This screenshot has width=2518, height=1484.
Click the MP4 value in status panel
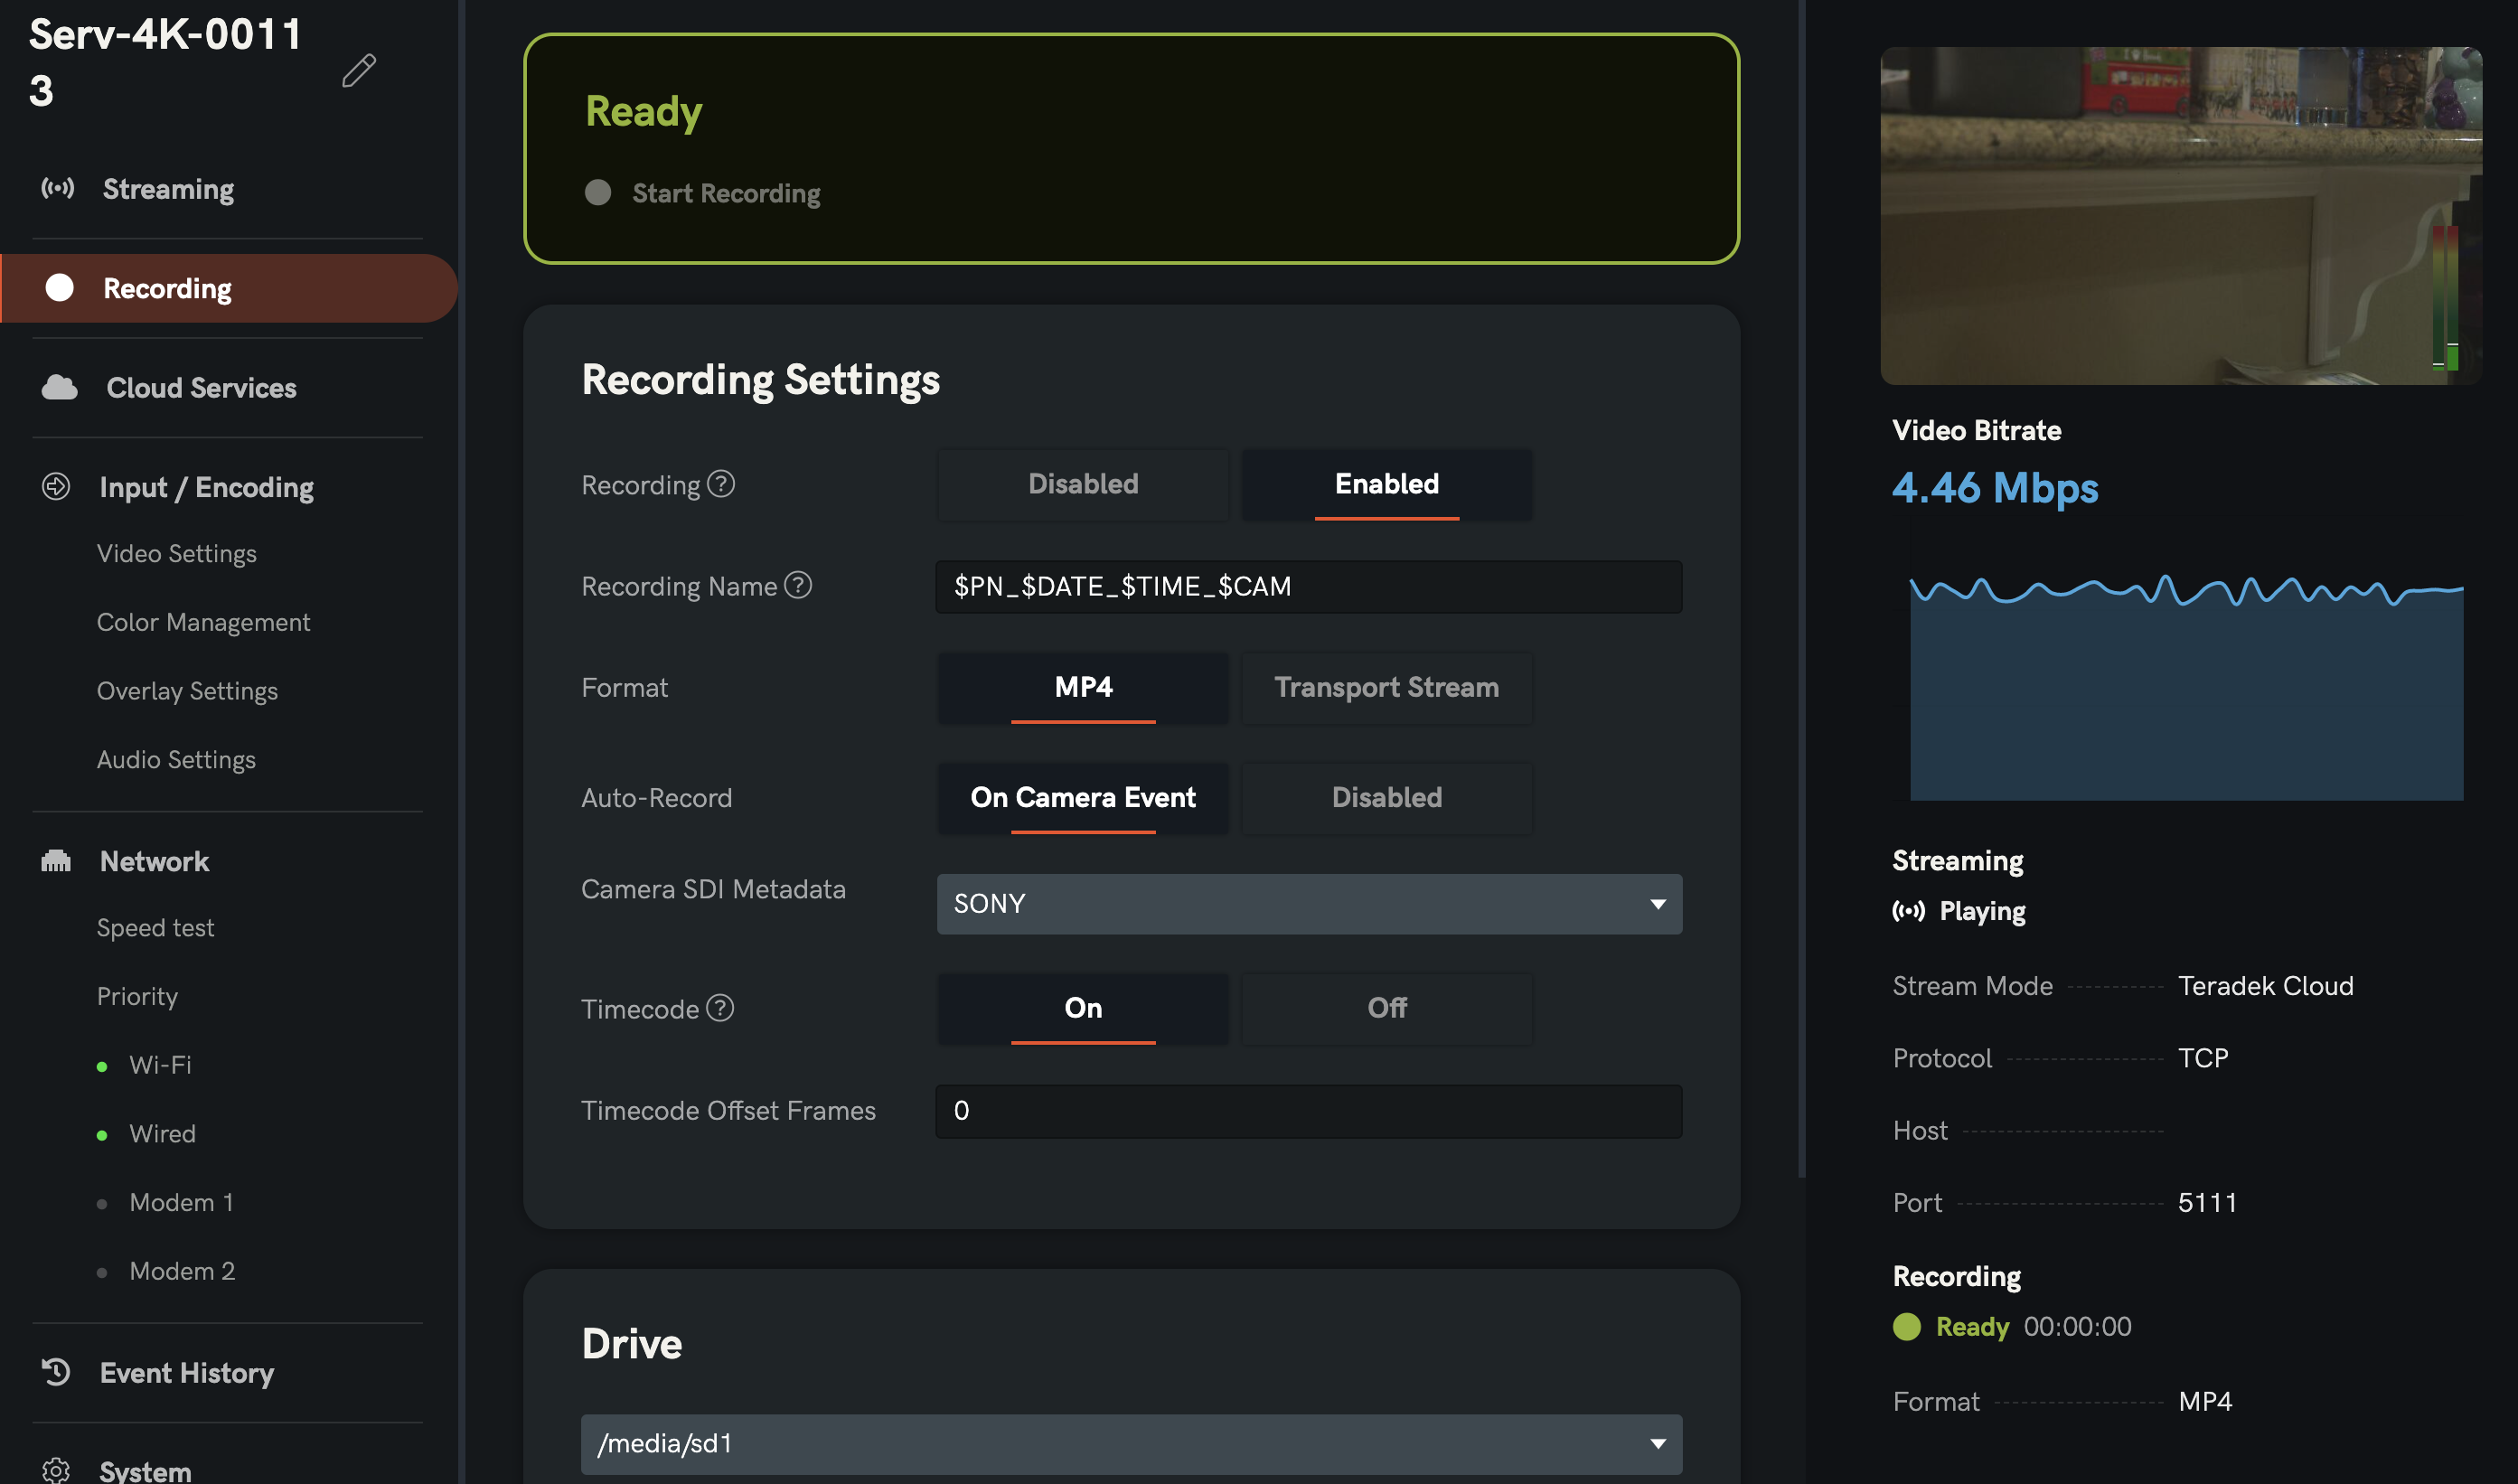tap(2205, 1402)
